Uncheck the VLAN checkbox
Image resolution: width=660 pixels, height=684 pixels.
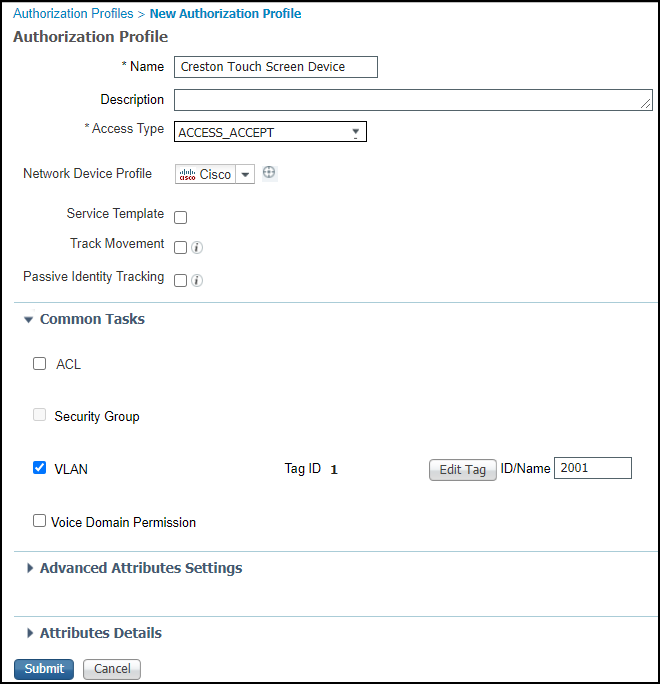tap(40, 467)
